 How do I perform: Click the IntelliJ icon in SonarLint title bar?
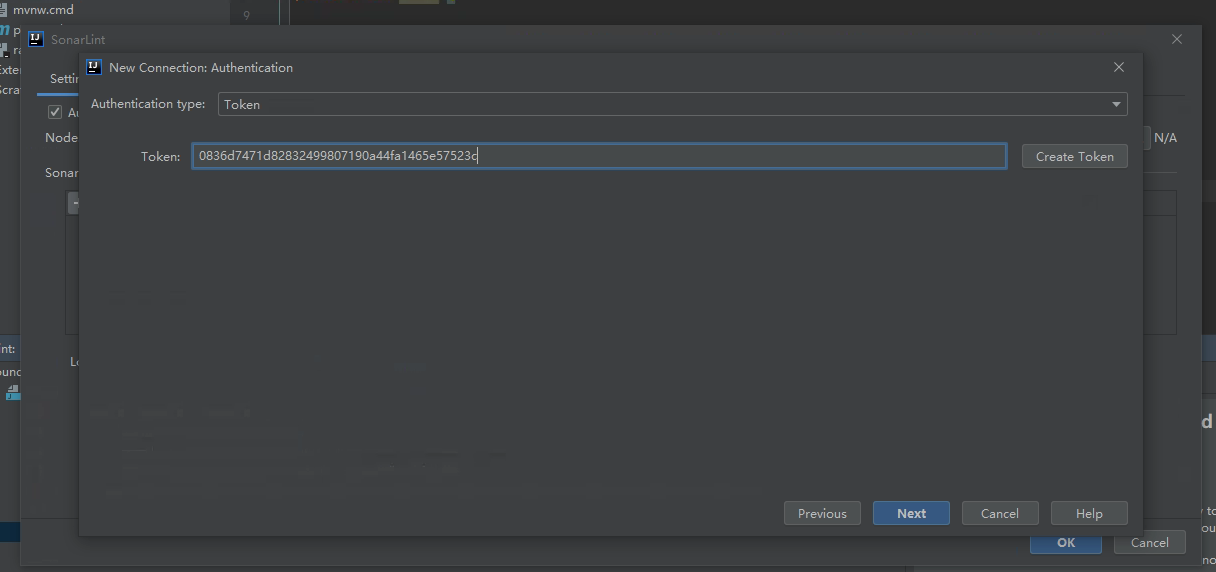36,39
